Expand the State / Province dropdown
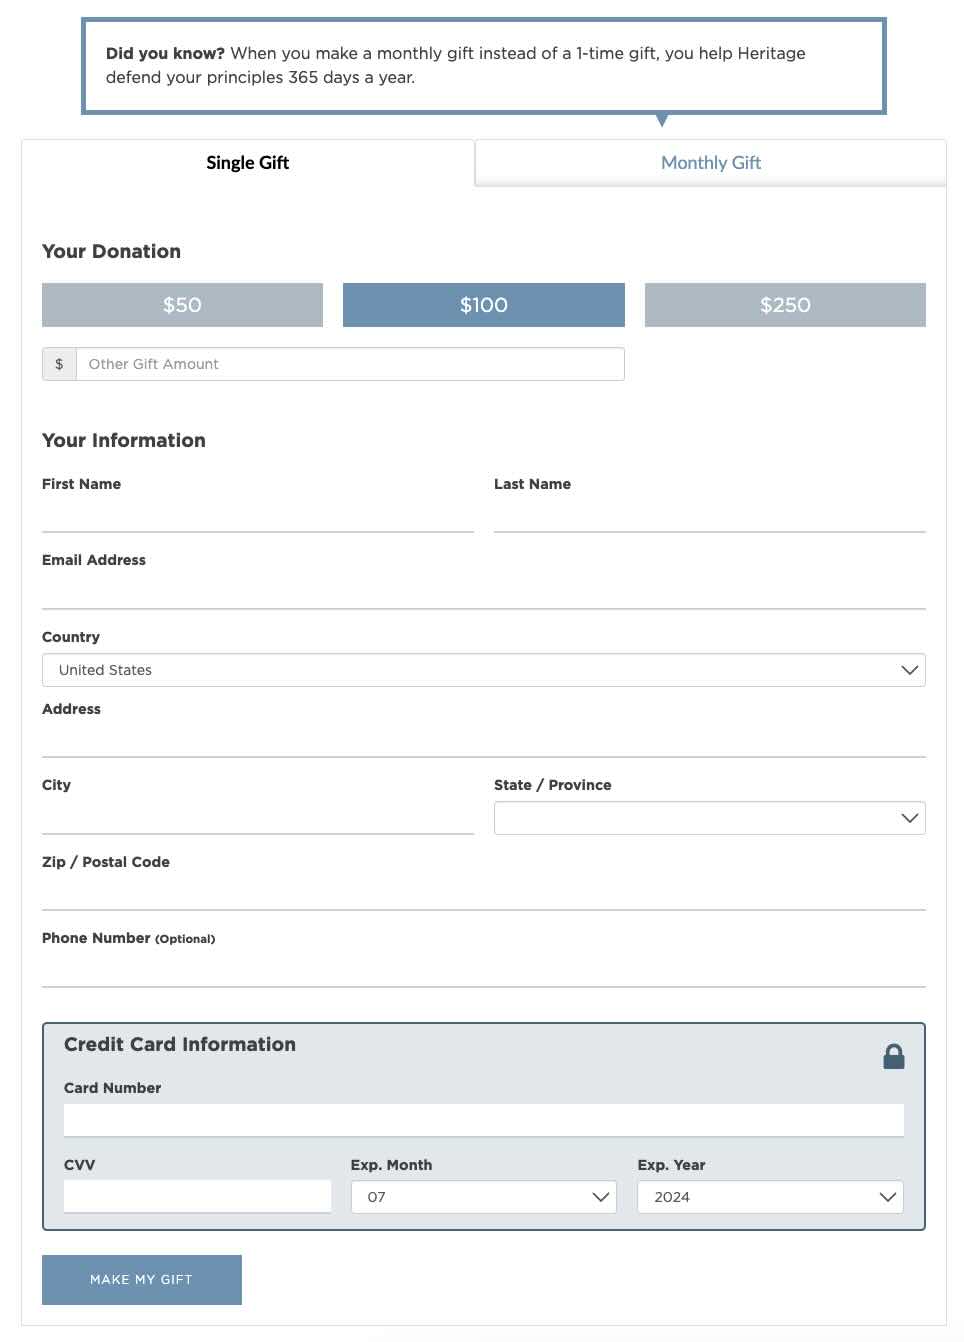The image size is (964, 1342). click(710, 818)
